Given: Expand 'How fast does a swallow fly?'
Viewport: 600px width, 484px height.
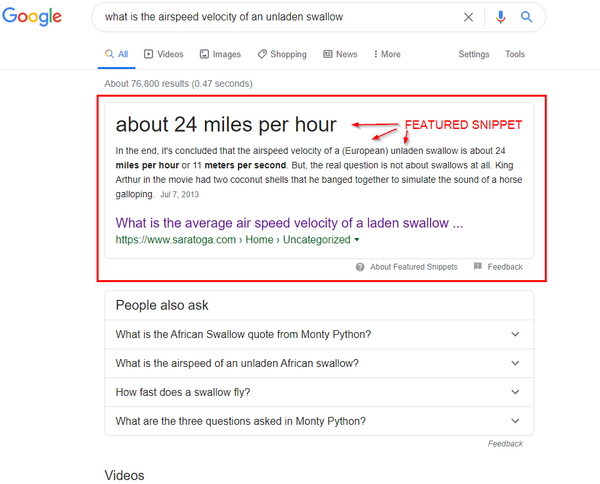Looking at the screenshot, I should pos(515,392).
